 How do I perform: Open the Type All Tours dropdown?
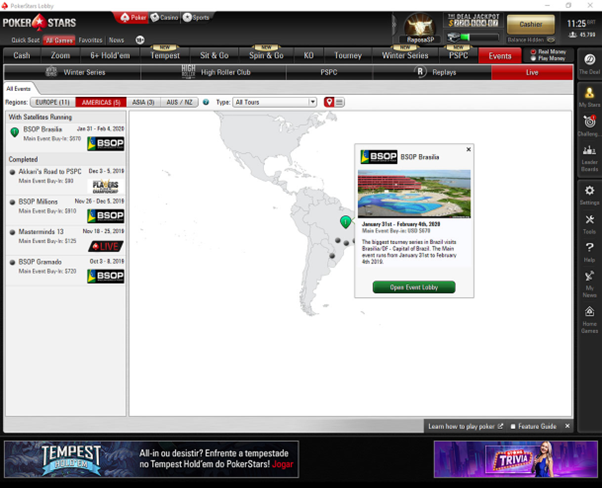pos(275,102)
